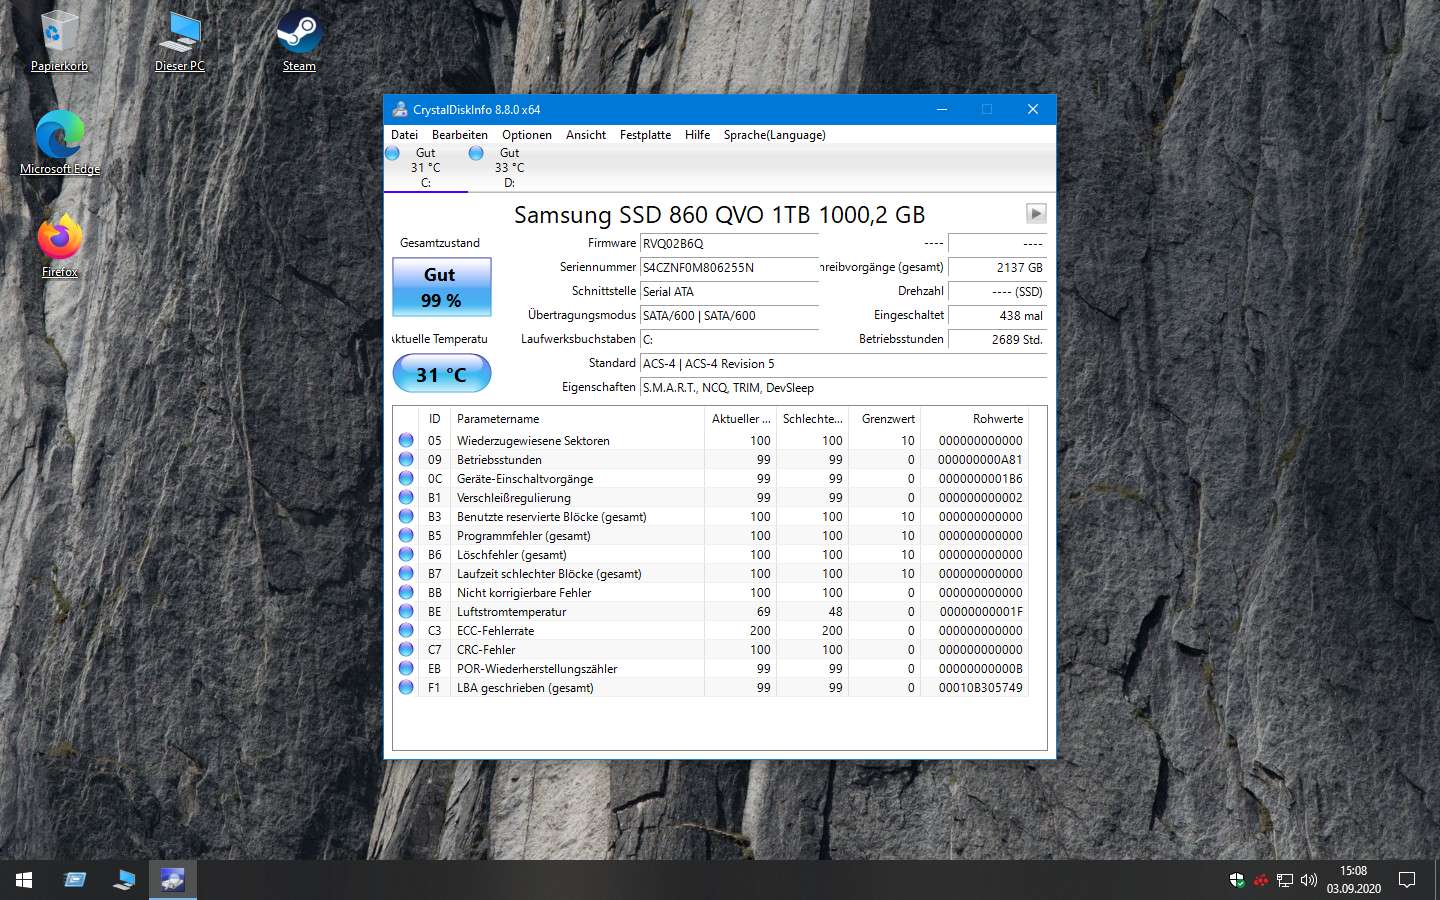Select the Firefox desktop shortcut

point(60,246)
